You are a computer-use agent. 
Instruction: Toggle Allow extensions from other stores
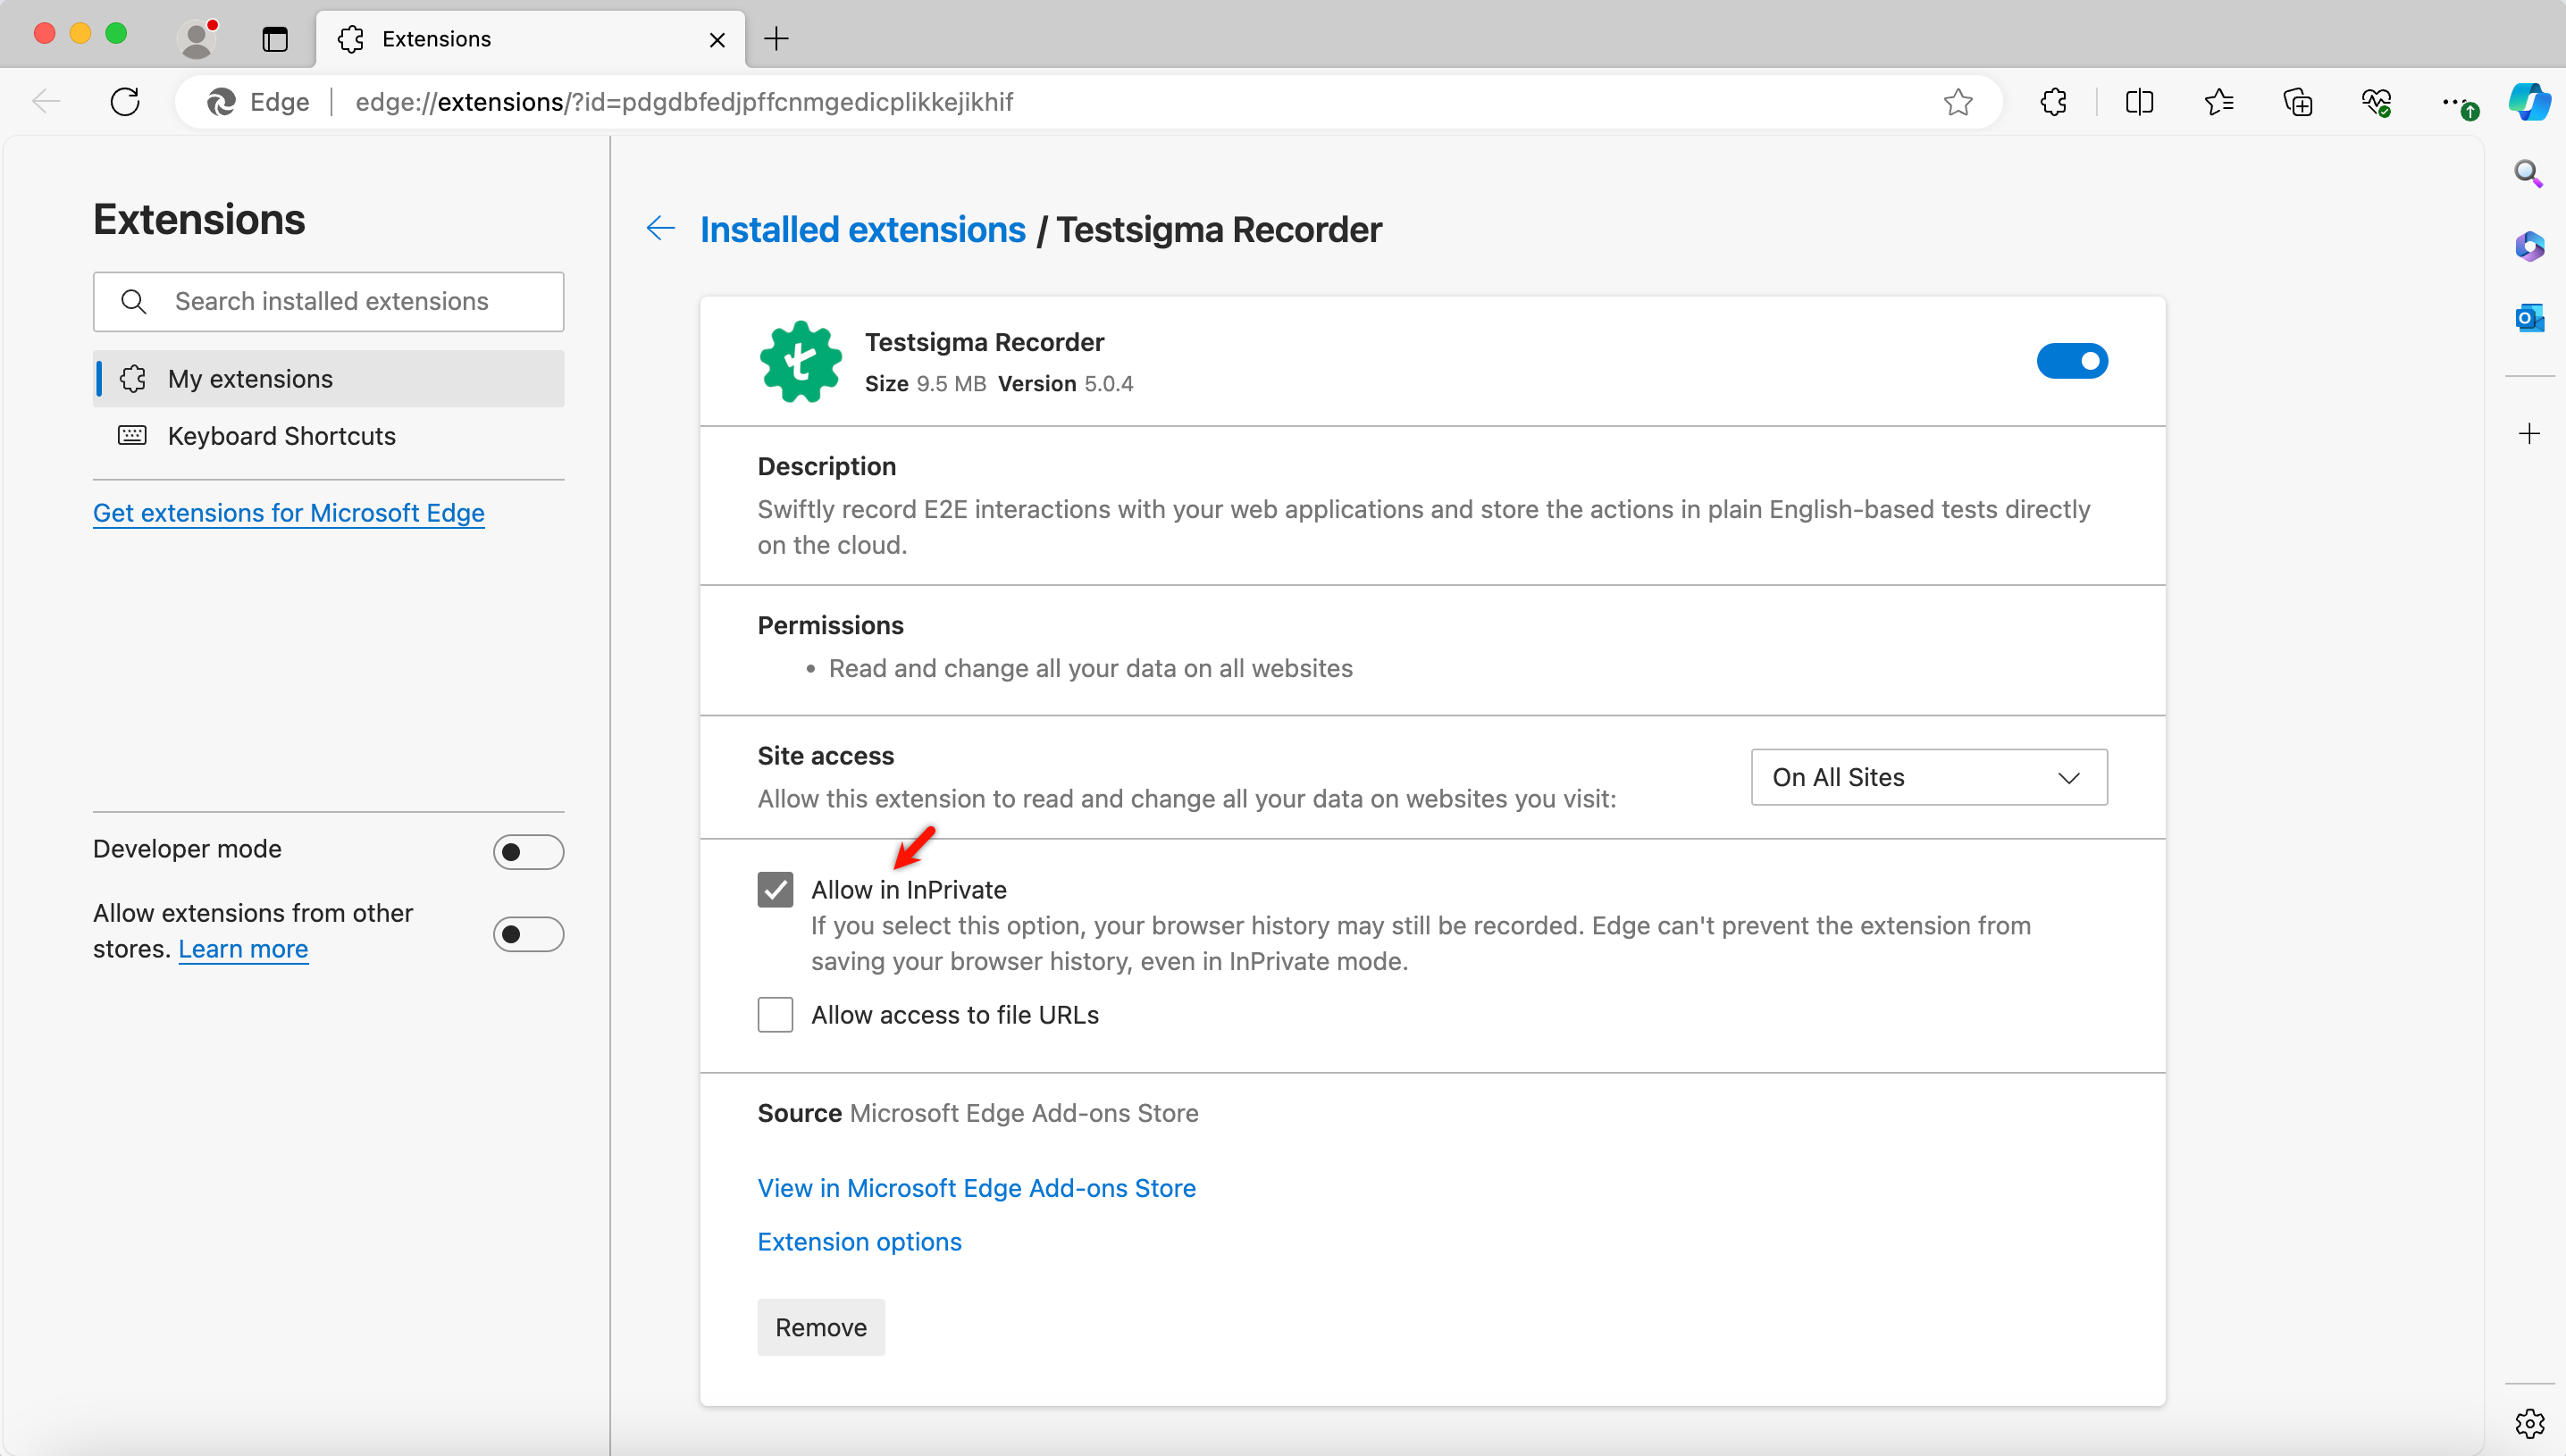click(x=528, y=934)
